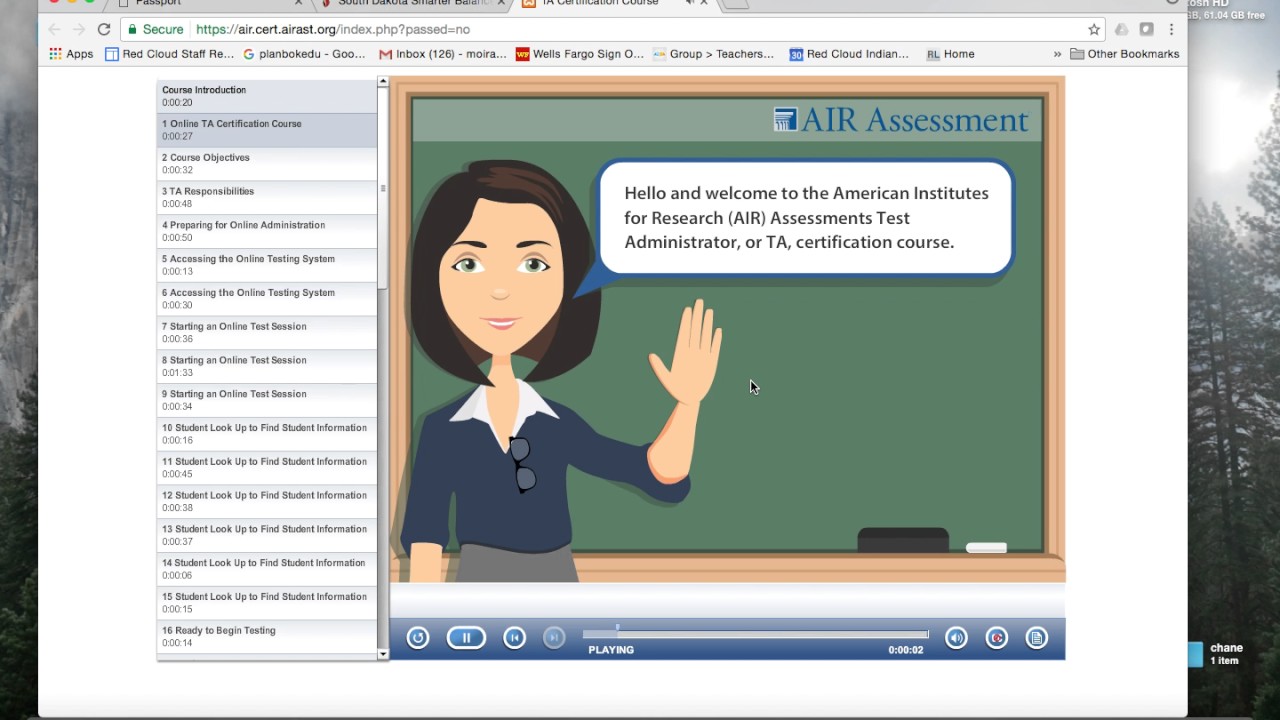Image resolution: width=1280 pixels, height=720 pixels.
Task: Select slide 11 Student Look Up
Action: 266,468
